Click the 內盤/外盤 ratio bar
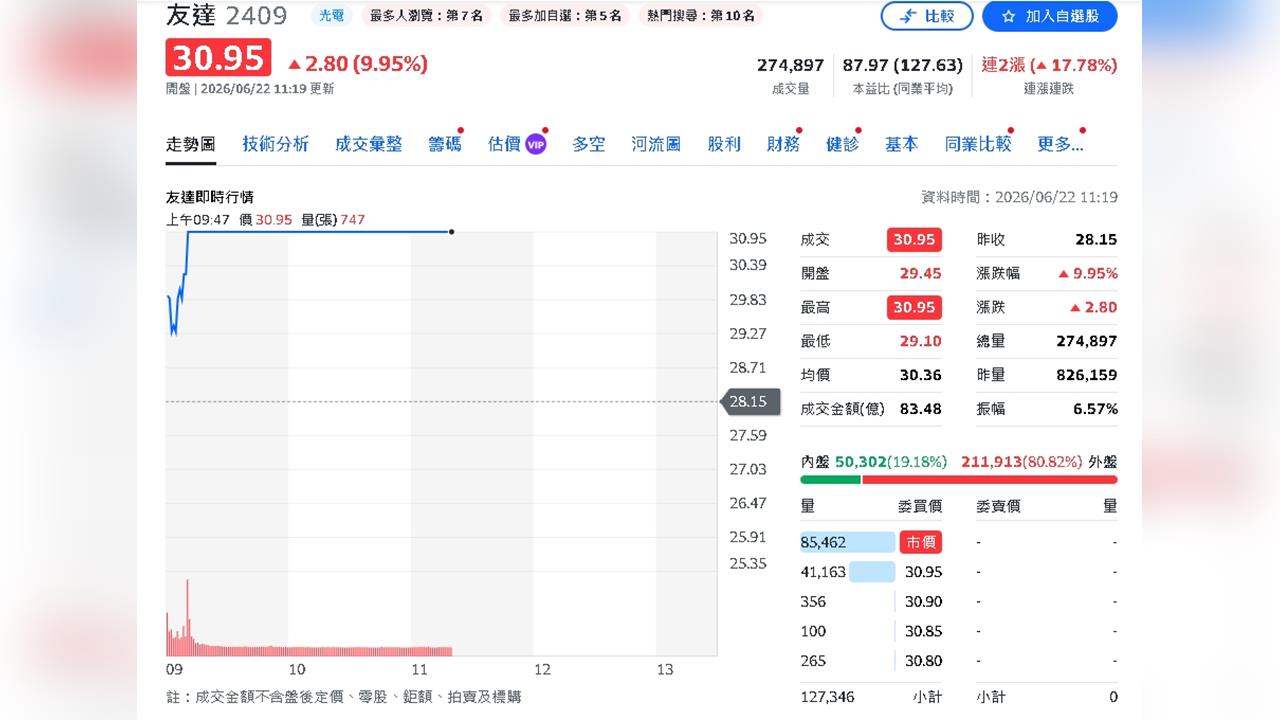 pyautogui.click(x=959, y=480)
